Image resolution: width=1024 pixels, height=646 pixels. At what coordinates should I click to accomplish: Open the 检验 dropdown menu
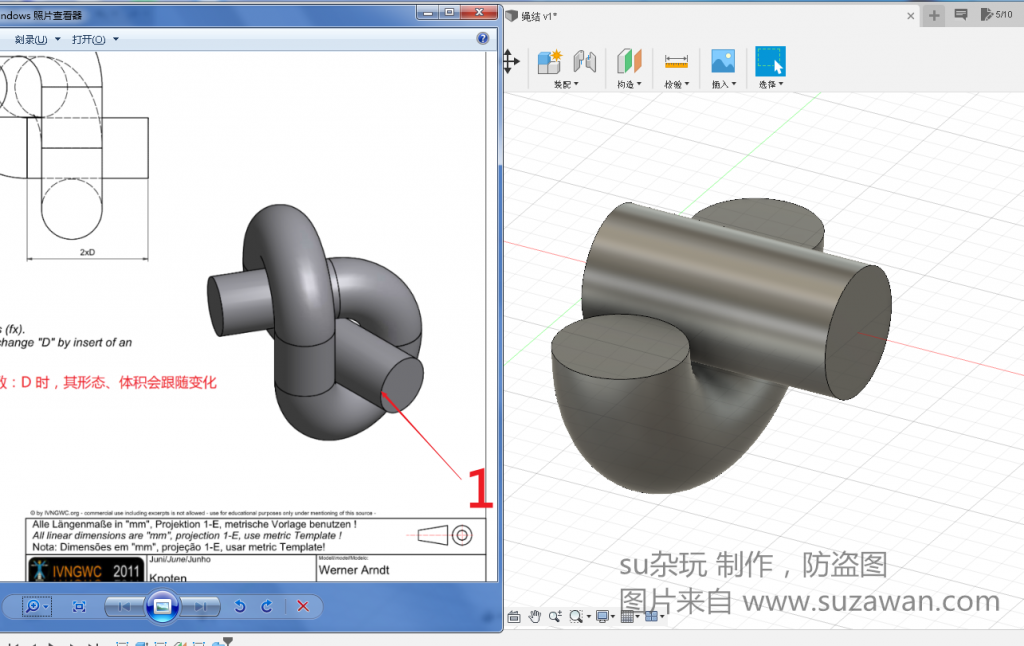click(x=677, y=84)
